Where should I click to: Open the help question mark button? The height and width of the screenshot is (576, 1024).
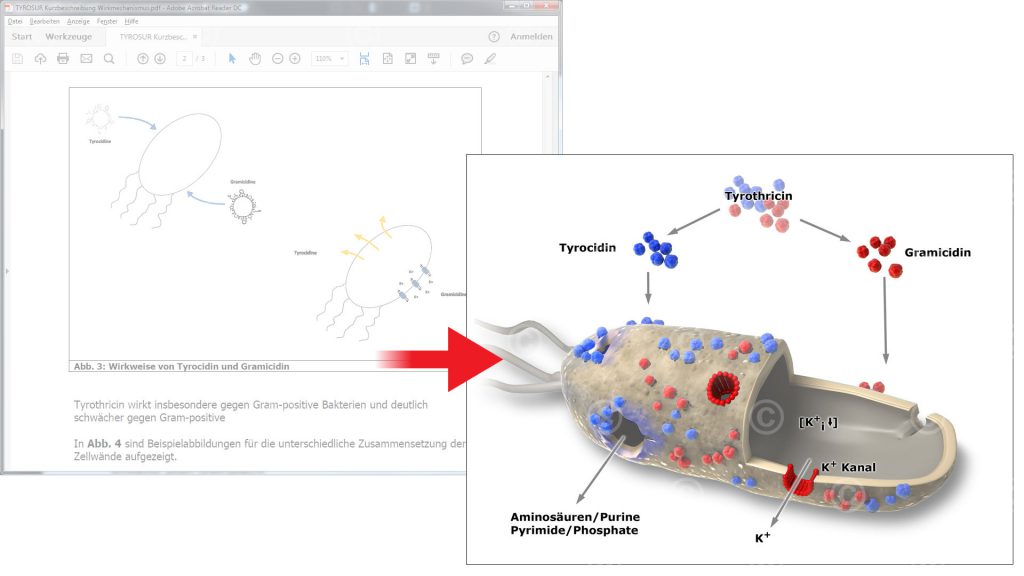click(492, 36)
